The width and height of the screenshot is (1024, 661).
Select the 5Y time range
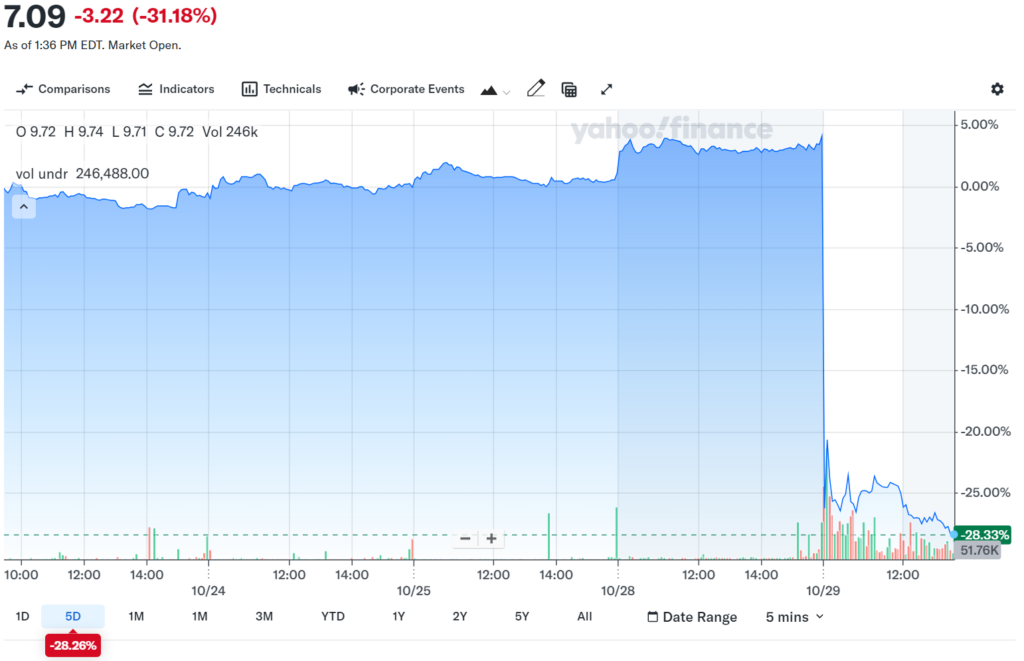(522, 616)
